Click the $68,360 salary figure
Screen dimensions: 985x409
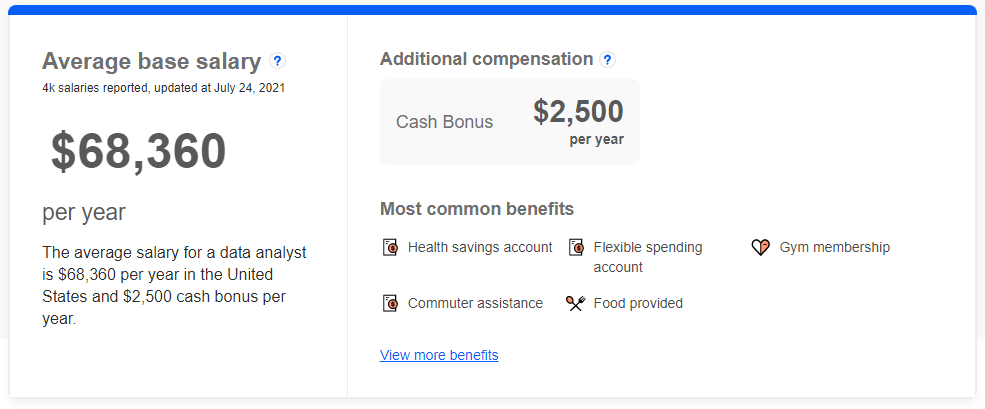point(138,151)
